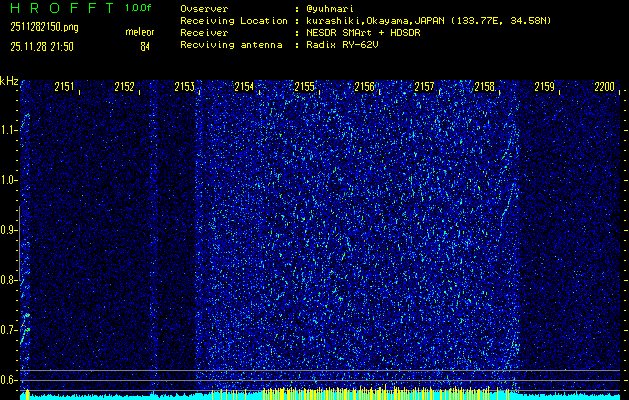Click the 2157 time label
Image resolution: width=629 pixels, height=400 pixels.
(424, 87)
